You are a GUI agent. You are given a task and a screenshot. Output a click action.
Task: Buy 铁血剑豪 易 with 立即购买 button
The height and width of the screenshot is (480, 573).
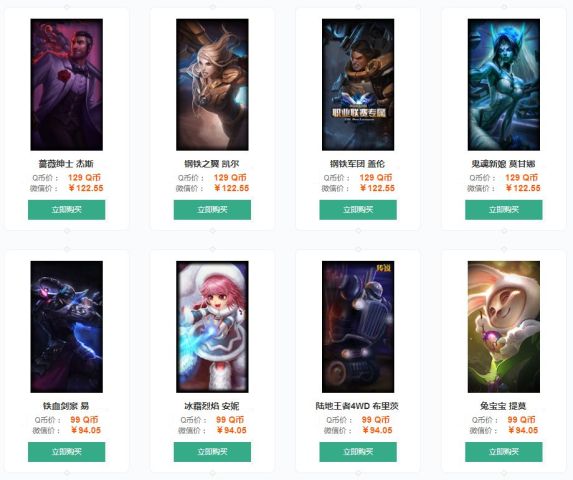click(67, 452)
